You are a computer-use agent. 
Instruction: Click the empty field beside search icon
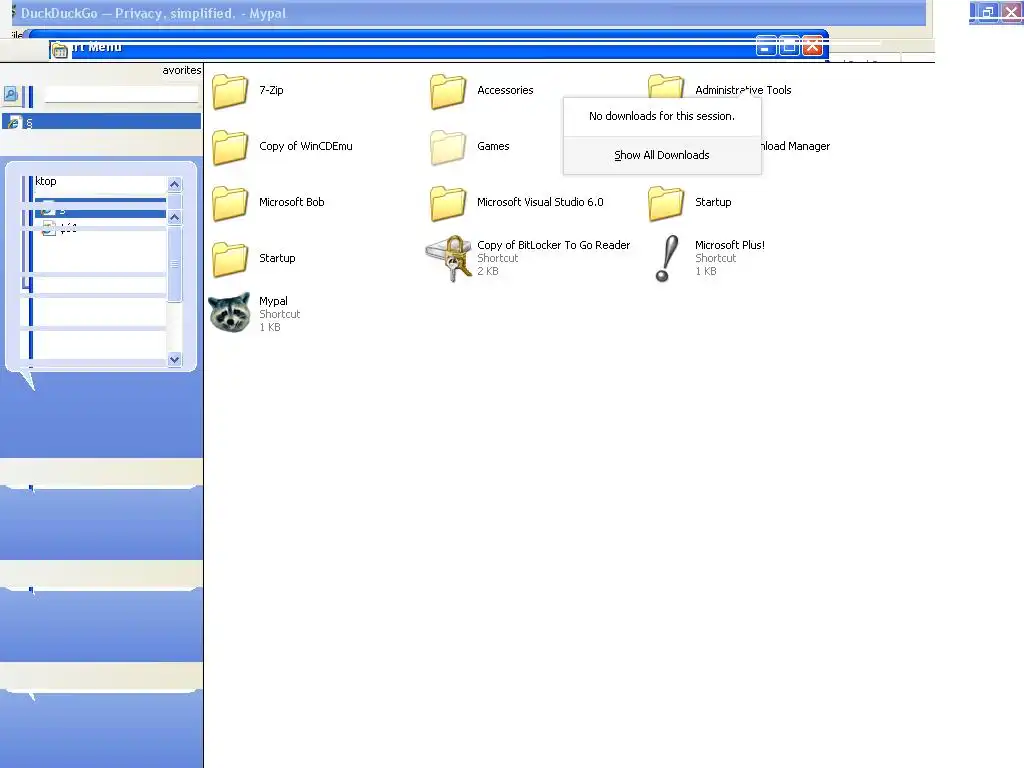121,95
